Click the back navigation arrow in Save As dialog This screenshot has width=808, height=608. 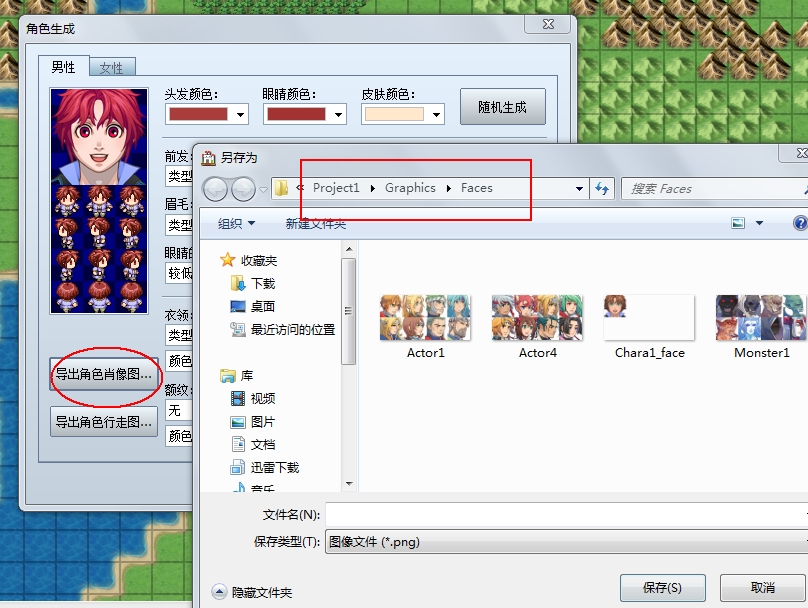(215, 189)
